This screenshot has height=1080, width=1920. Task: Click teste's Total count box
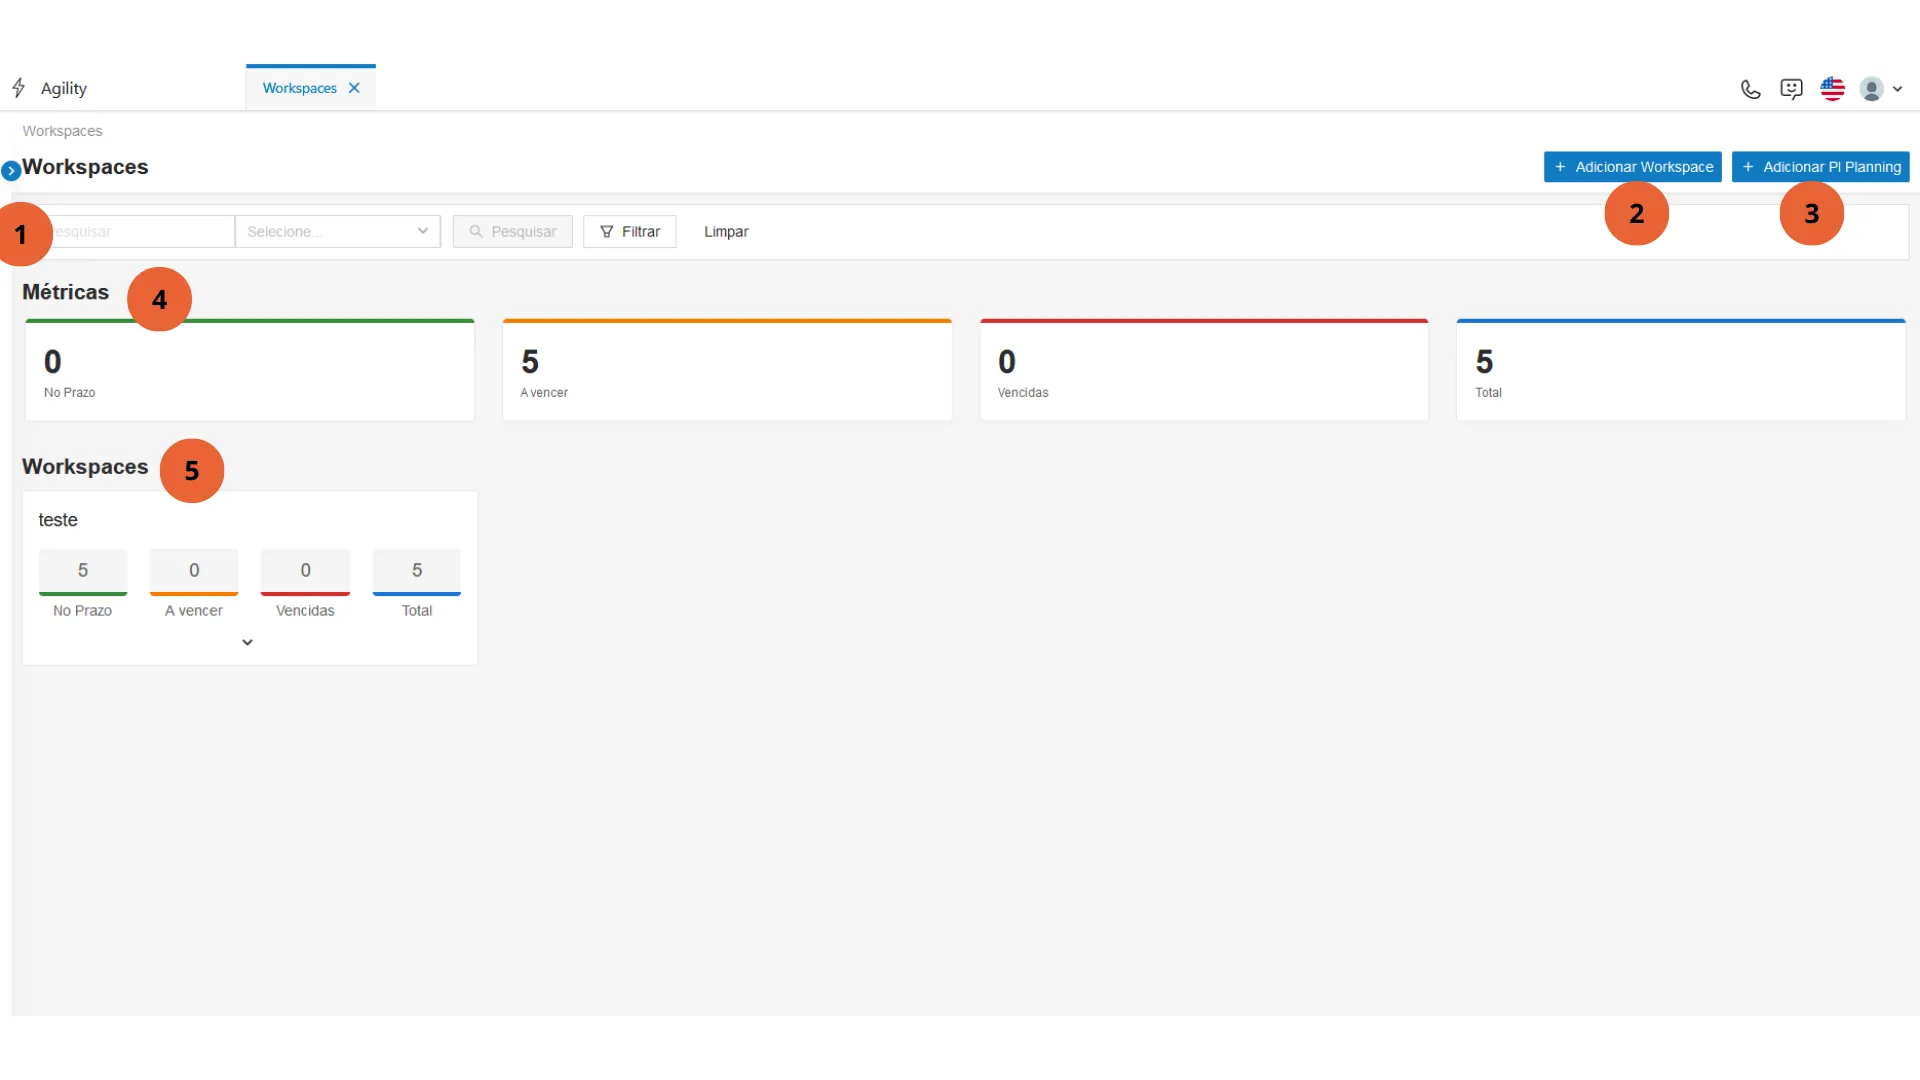(417, 571)
